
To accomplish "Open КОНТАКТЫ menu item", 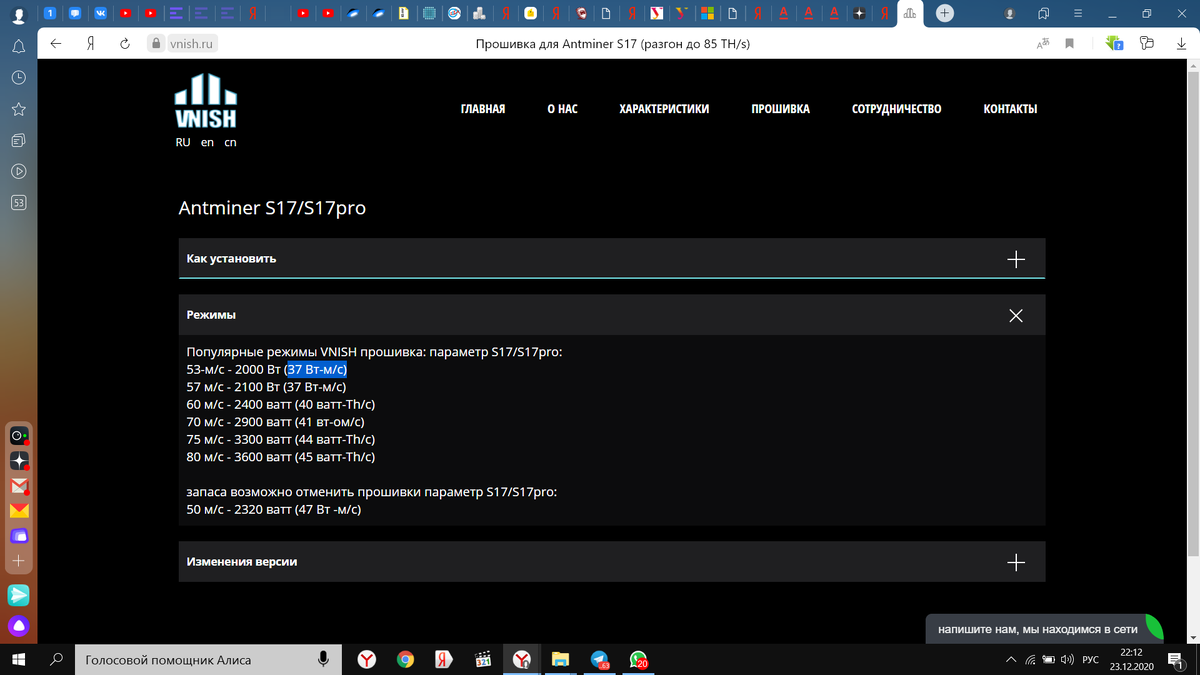I will (x=1010, y=109).
